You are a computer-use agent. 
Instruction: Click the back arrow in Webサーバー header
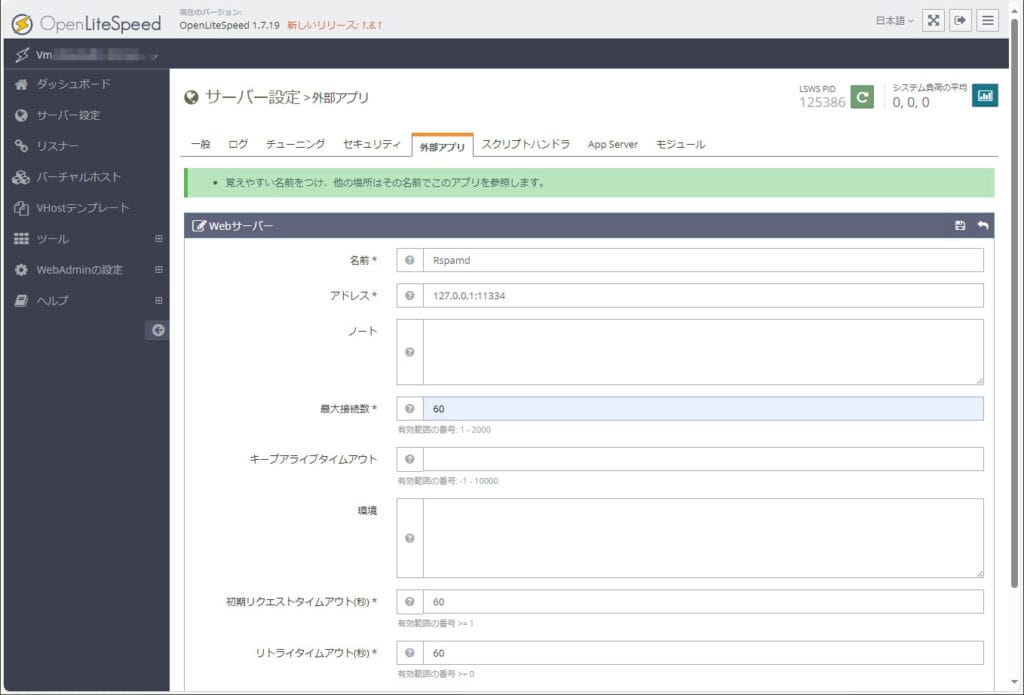[x=983, y=225]
